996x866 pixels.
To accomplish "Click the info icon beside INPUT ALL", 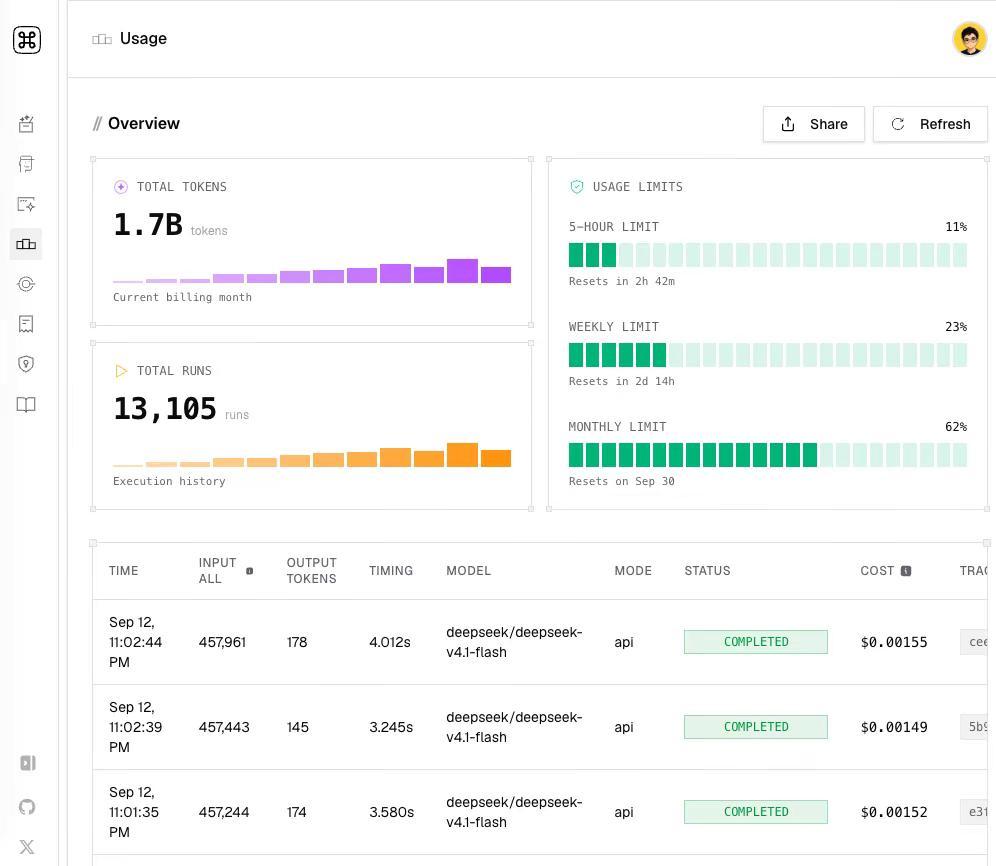I will 250,571.
